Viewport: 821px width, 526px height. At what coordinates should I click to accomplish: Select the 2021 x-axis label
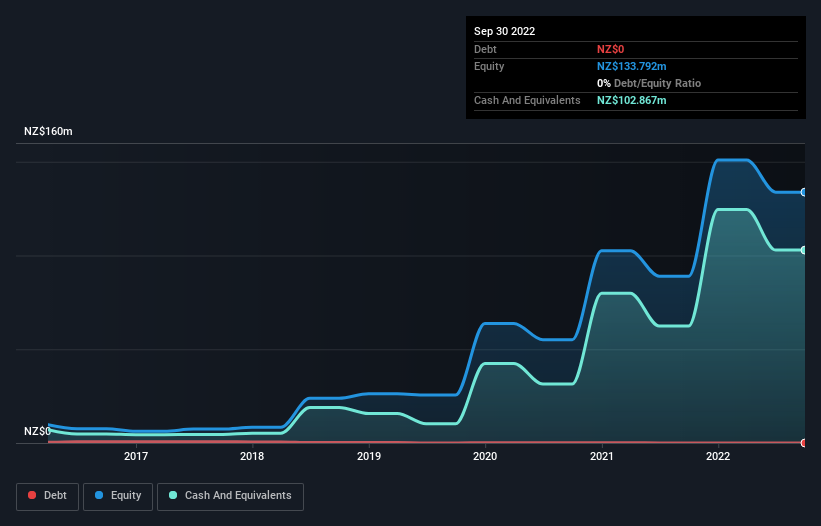[x=602, y=456]
